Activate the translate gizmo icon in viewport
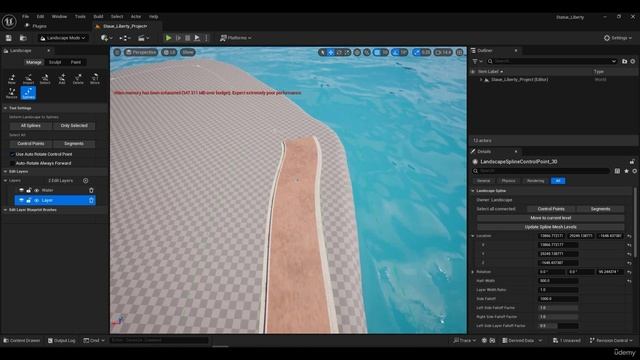Viewport: 640px width, 360px height. (x=331, y=52)
